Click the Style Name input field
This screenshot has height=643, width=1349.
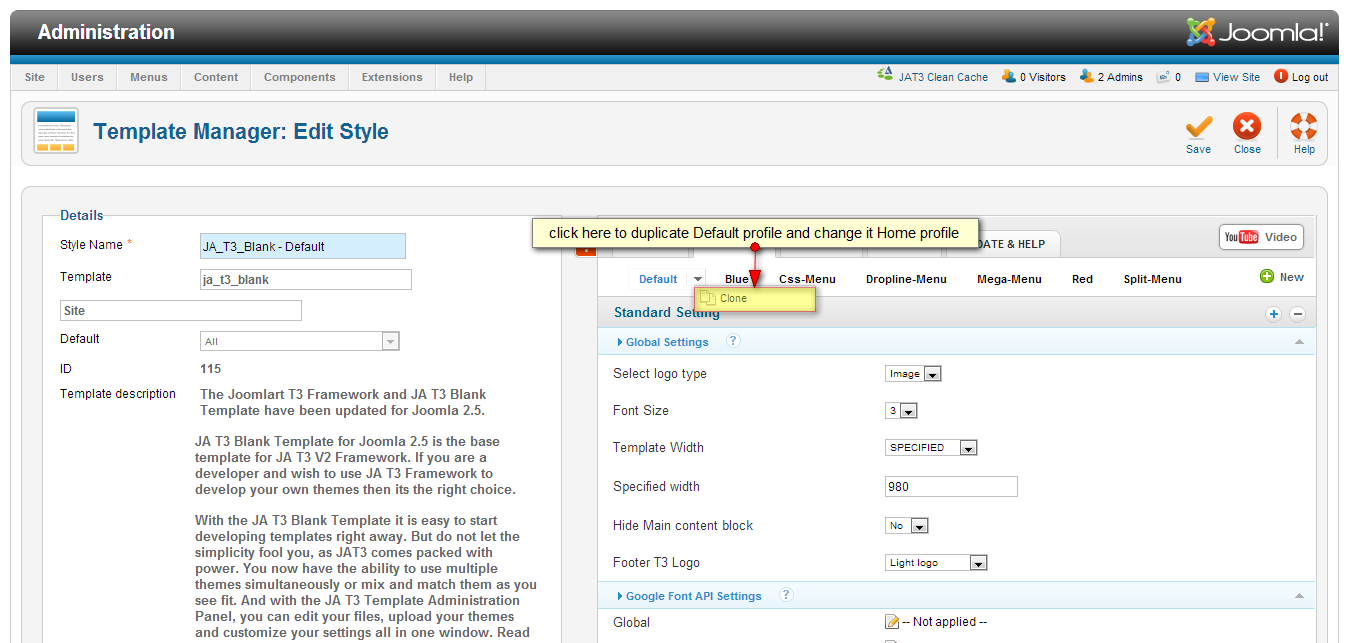pyautogui.click(x=303, y=246)
